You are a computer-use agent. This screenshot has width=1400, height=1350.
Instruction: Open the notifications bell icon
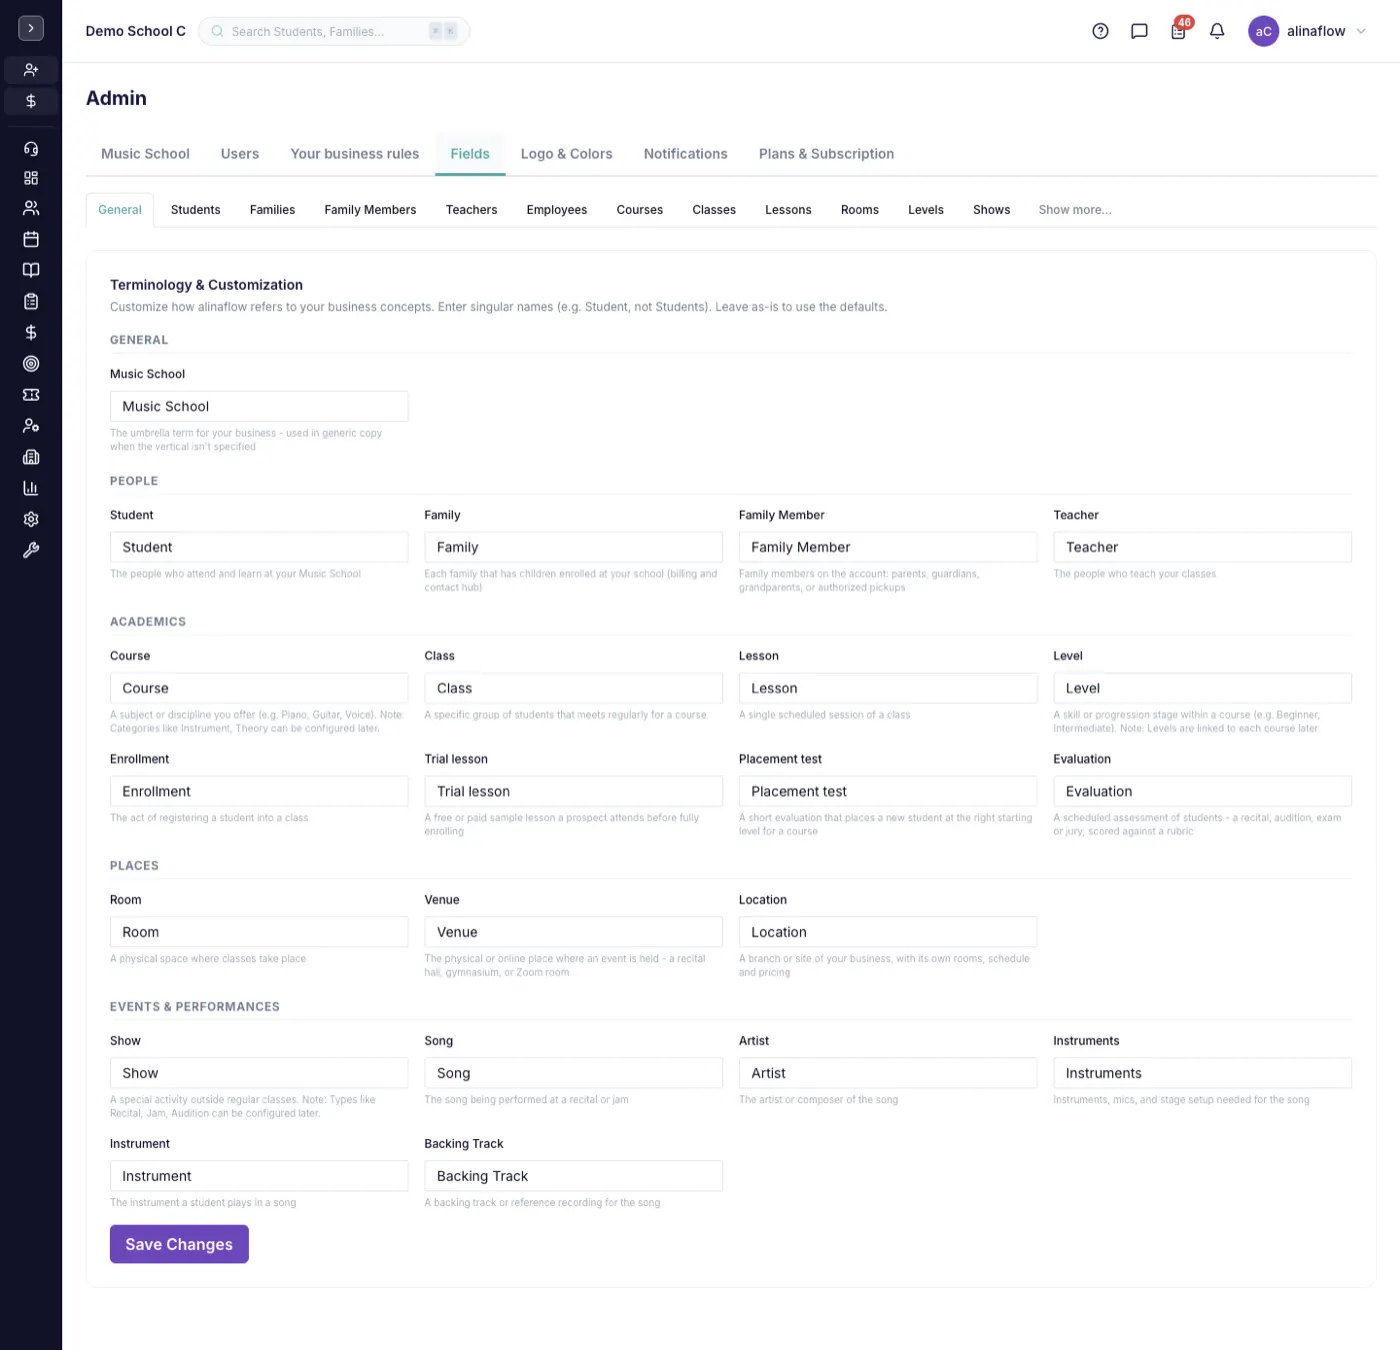tap(1217, 31)
